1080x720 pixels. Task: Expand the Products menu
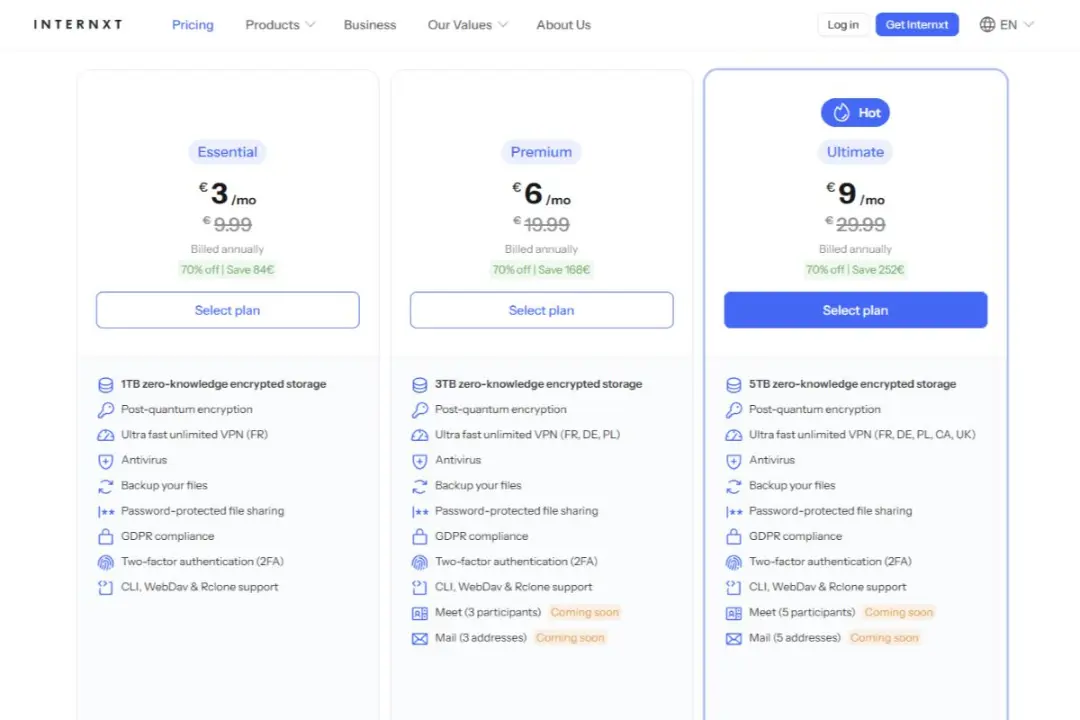point(280,25)
